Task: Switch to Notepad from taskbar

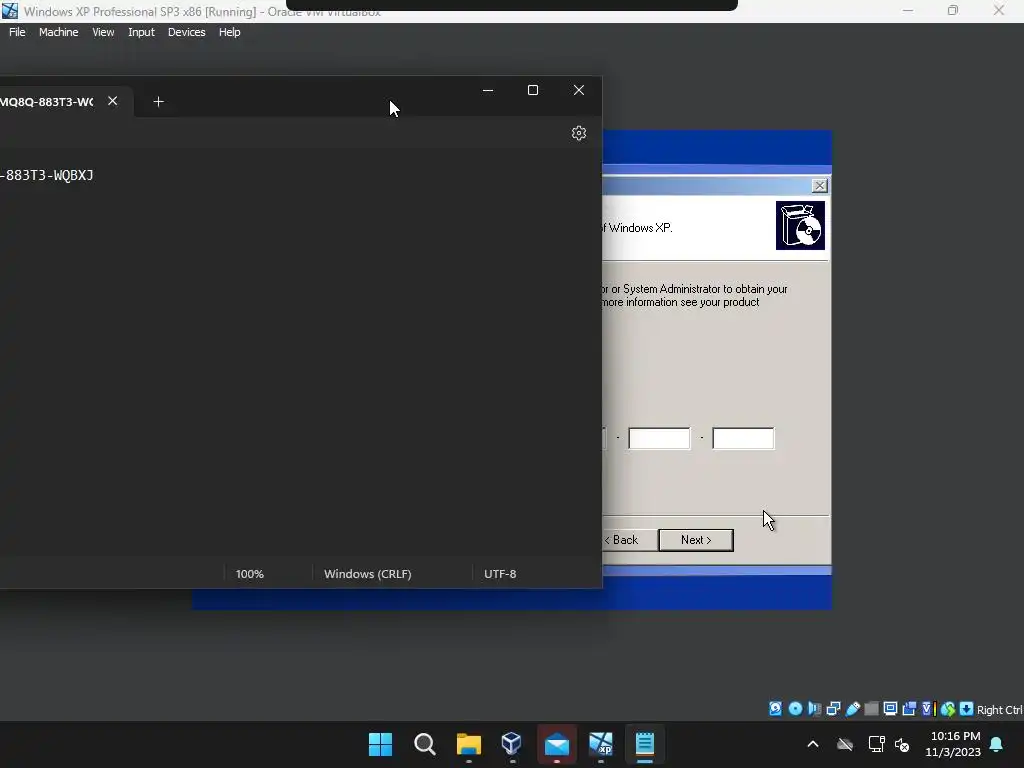Action: tap(645, 744)
